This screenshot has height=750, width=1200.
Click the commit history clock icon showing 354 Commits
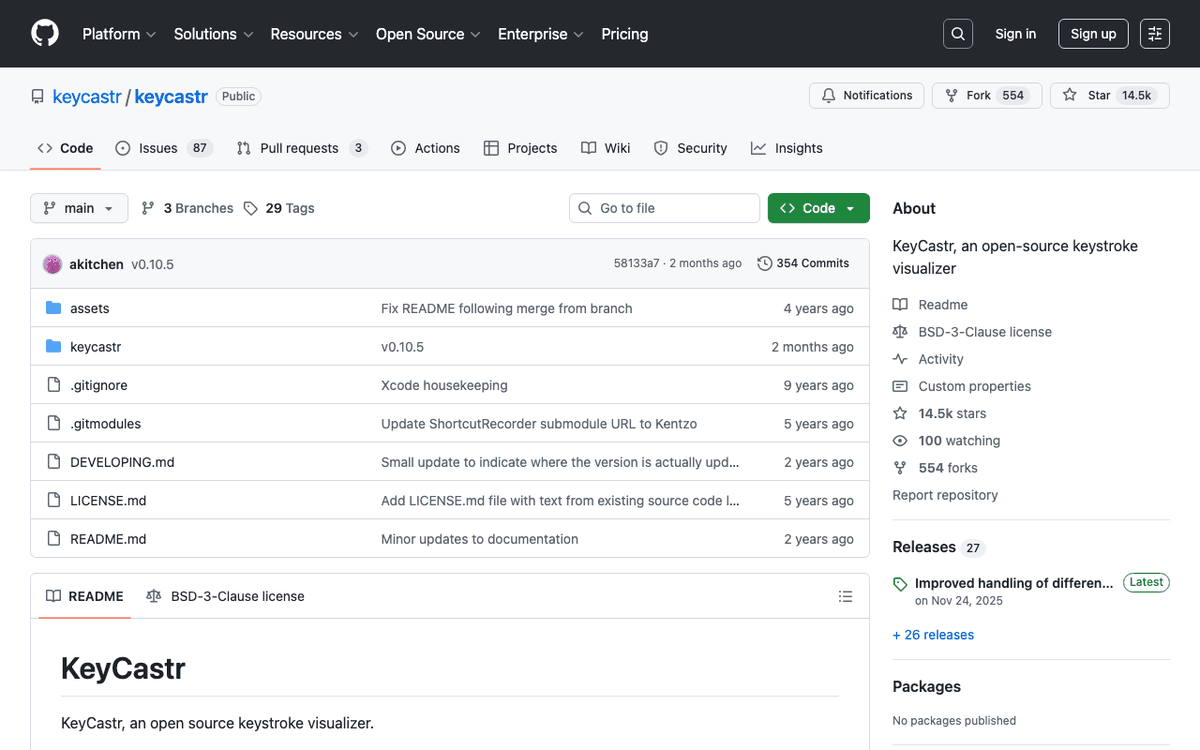763,262
